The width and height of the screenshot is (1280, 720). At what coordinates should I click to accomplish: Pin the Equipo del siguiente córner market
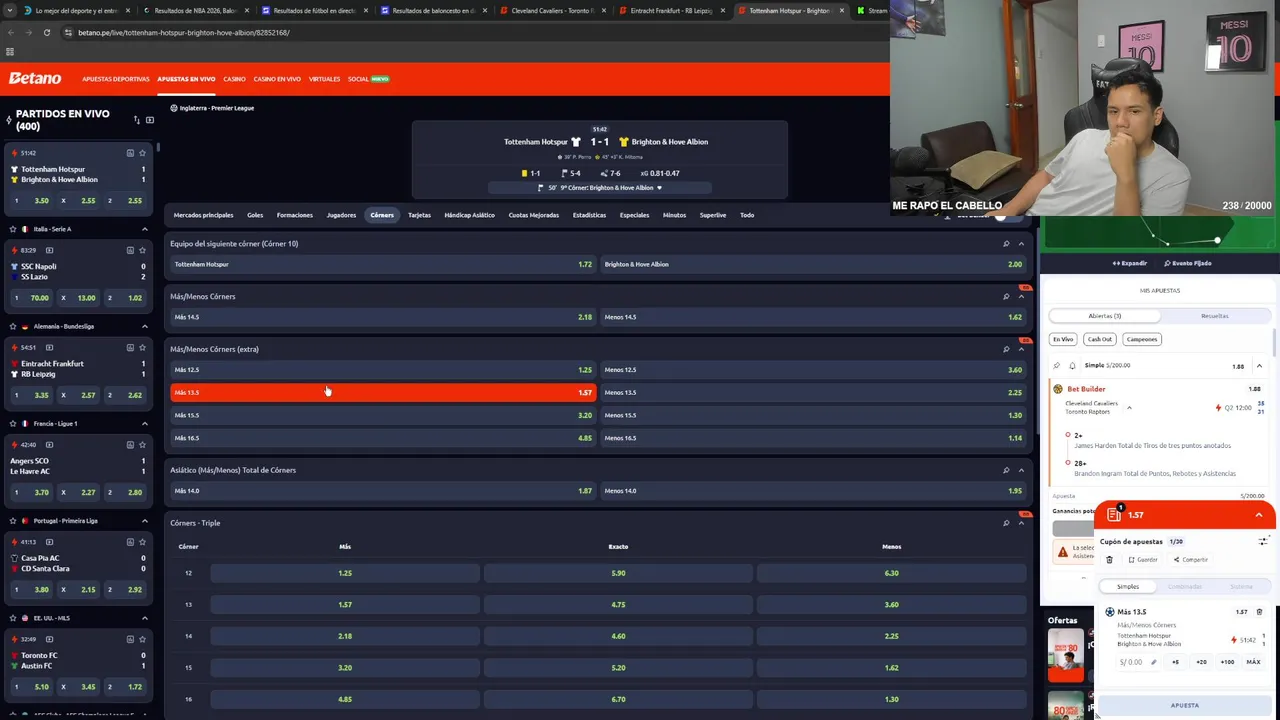1006,244
